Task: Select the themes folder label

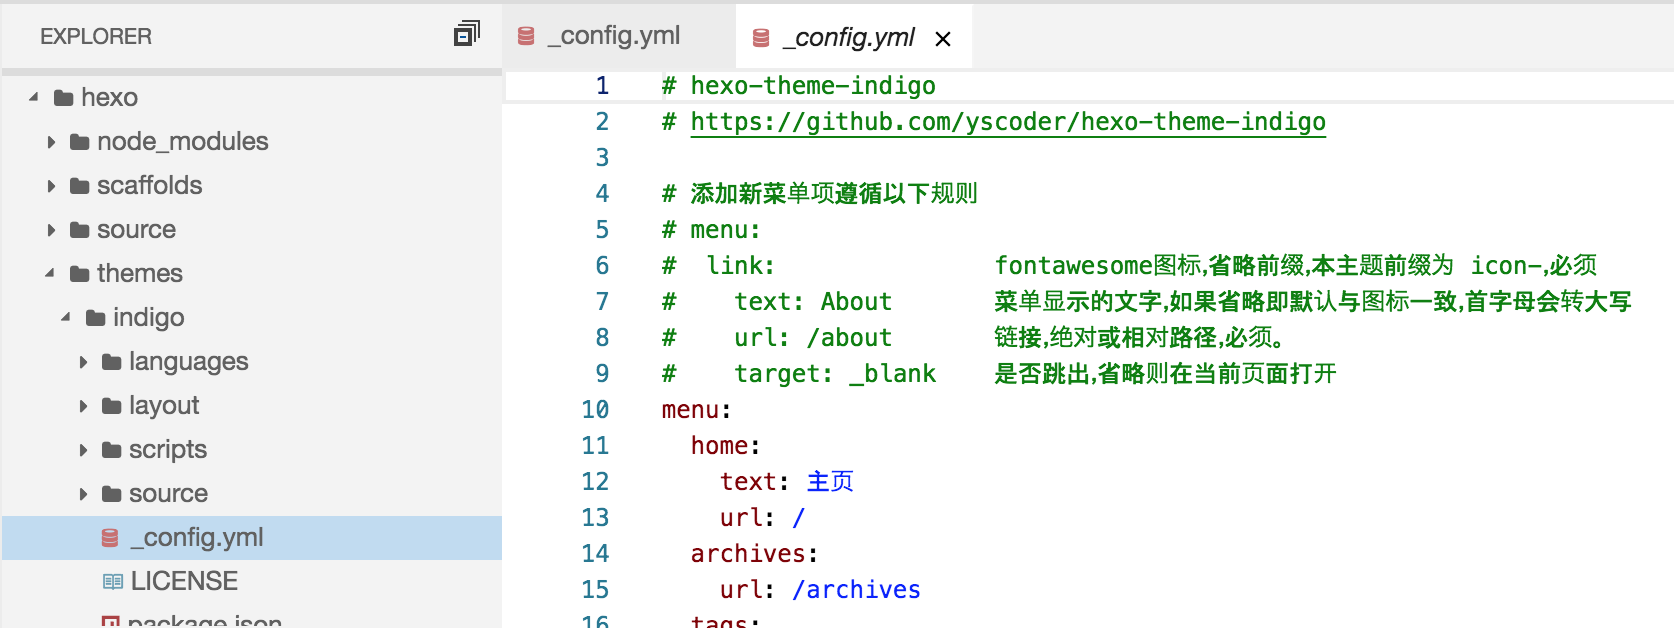Action: click(140, 274)
